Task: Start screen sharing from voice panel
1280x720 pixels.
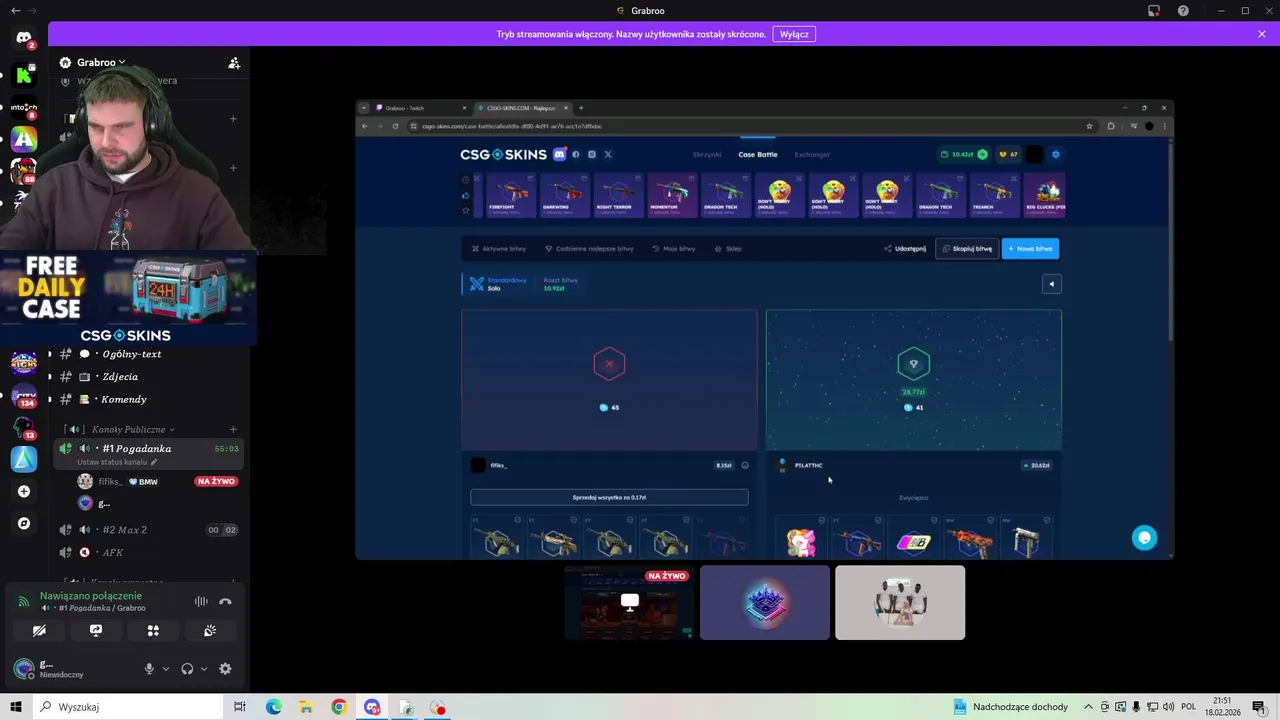Action: 96,631
